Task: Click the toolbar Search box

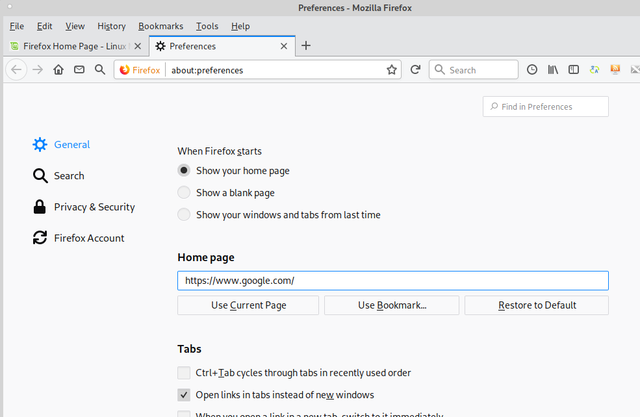Action: click(473, 70)
